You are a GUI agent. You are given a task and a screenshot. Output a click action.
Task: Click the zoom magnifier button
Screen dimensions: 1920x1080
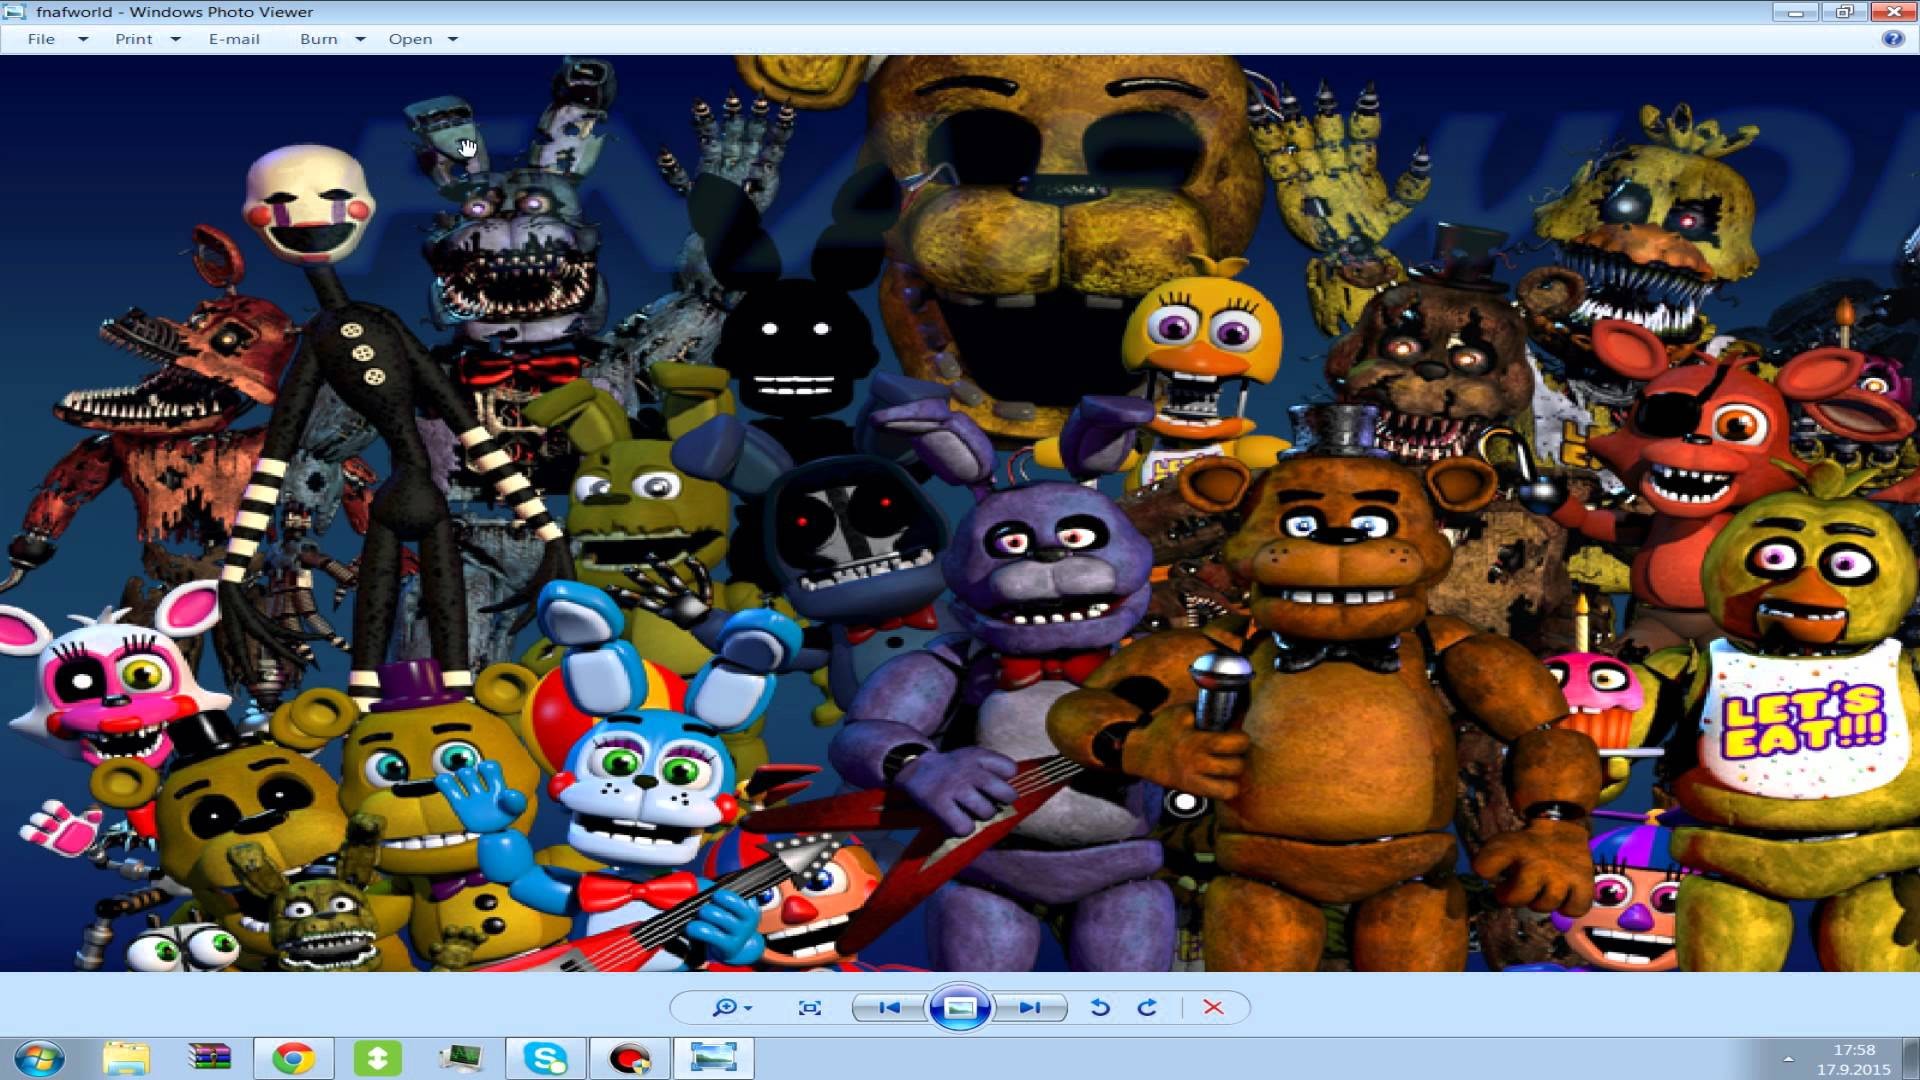[x=723, y=1007]
